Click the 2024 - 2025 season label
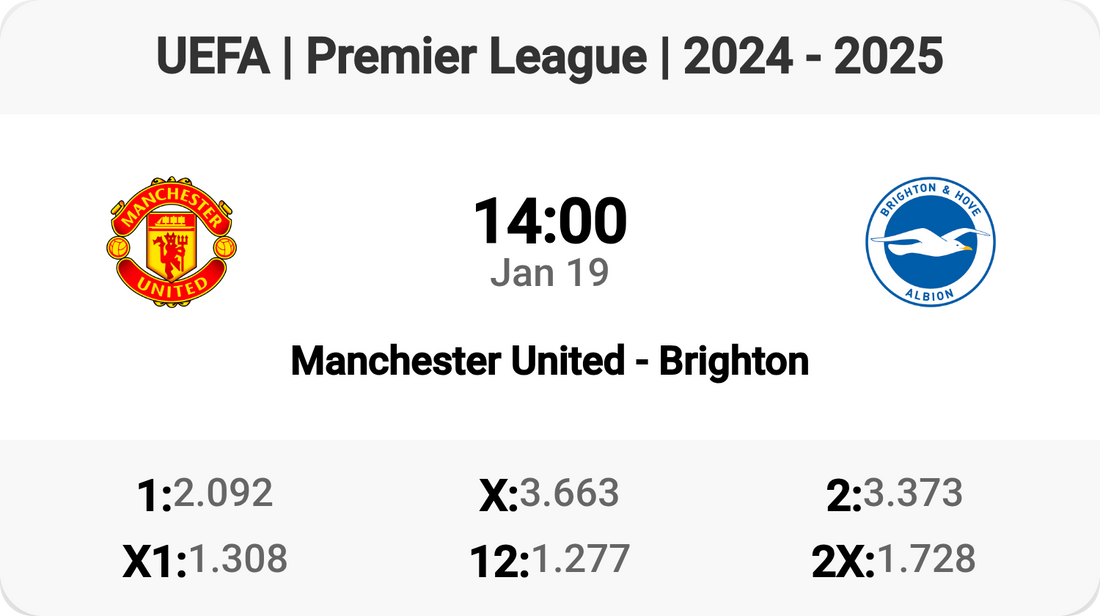Screen dimensions: 1100x616 click(x=813, y=58)
